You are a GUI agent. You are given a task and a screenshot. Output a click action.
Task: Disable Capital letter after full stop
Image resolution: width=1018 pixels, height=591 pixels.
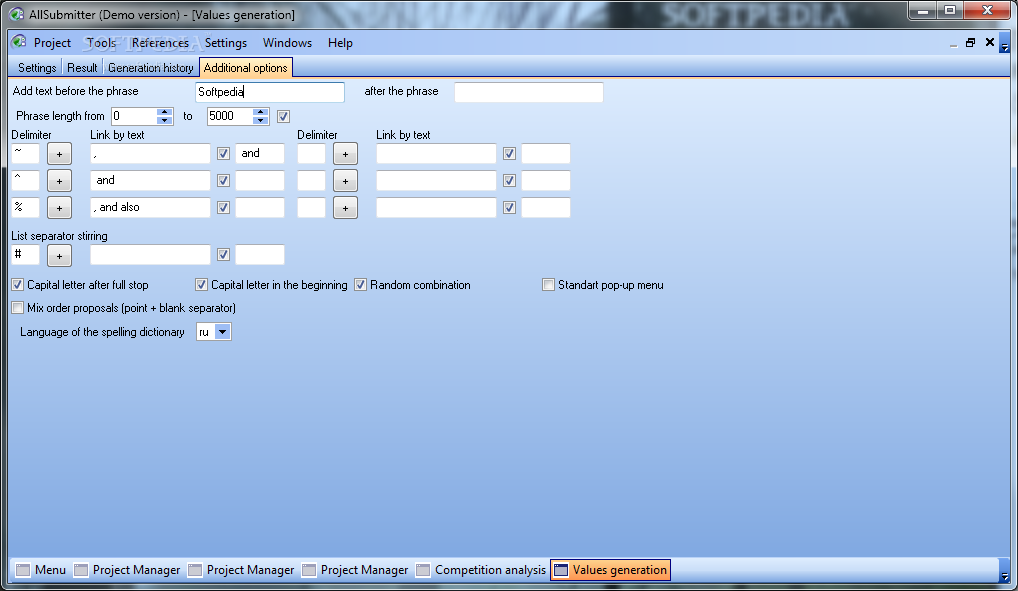coord(18,285)
